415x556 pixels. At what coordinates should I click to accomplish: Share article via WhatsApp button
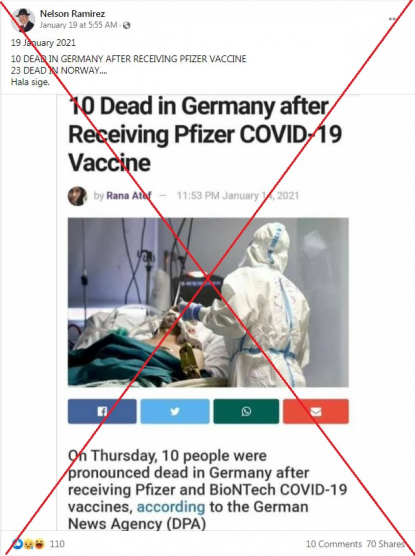246,411
